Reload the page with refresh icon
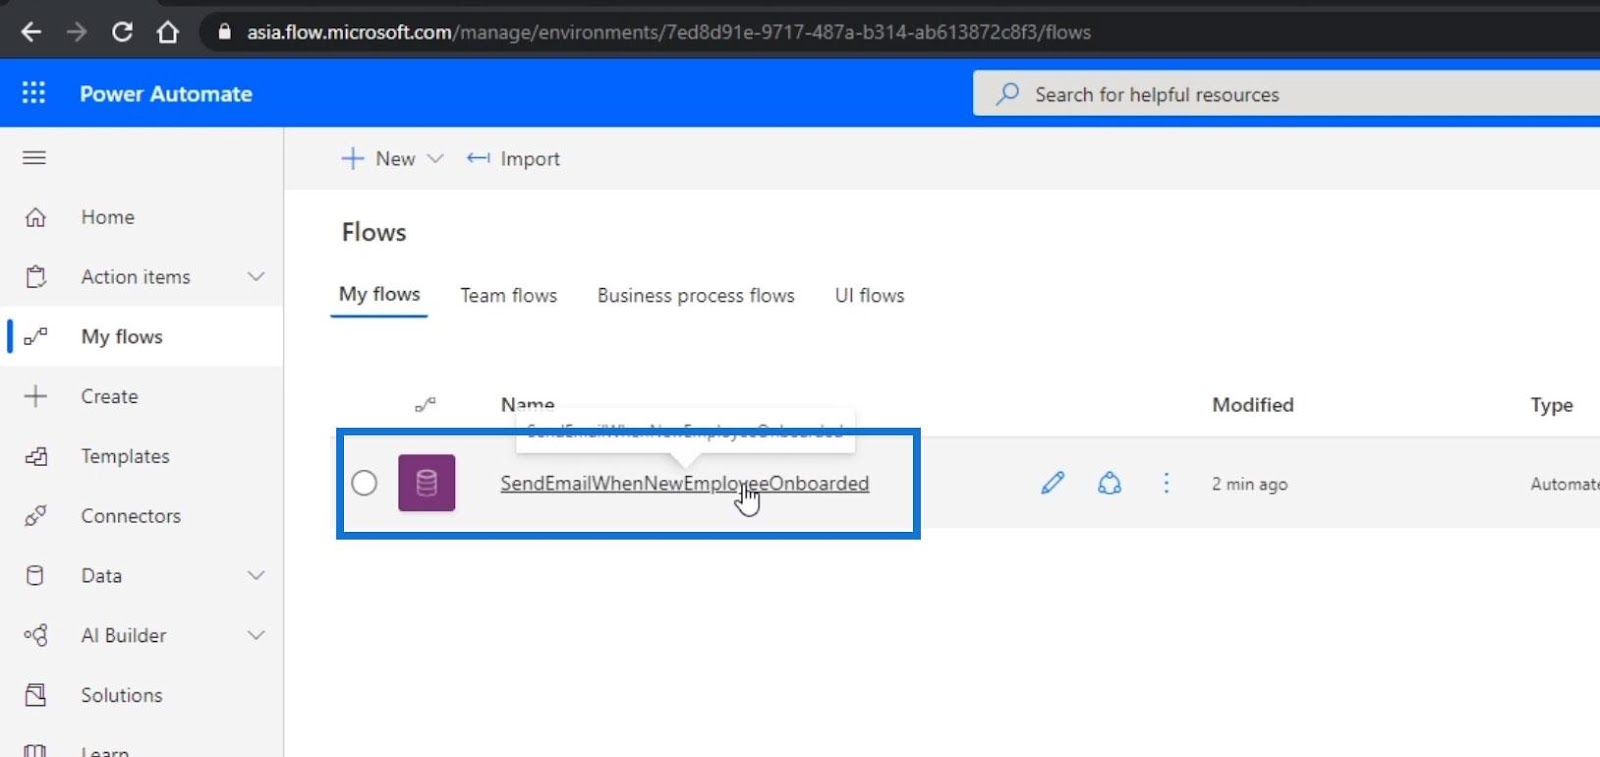1600x757 pixels. point(122,32)
